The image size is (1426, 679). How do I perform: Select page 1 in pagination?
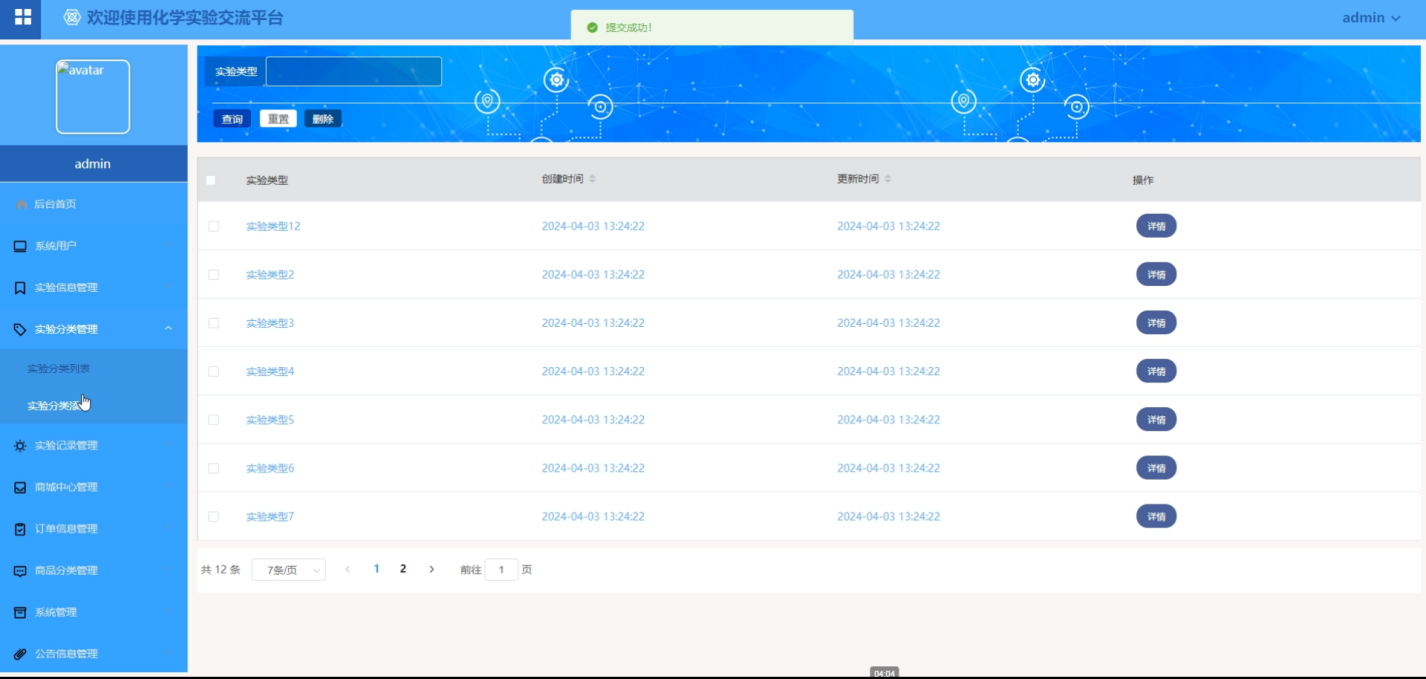(377, 569)
